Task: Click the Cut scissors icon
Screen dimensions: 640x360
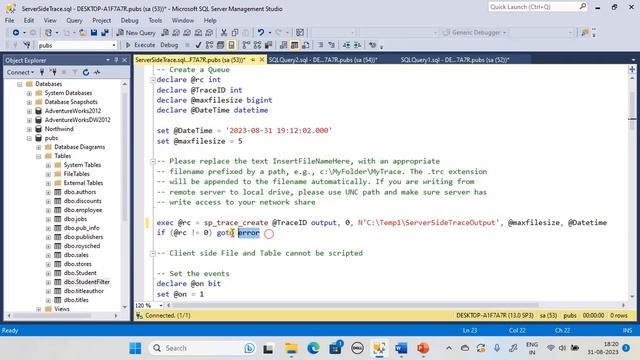Action: coord(224,33)
